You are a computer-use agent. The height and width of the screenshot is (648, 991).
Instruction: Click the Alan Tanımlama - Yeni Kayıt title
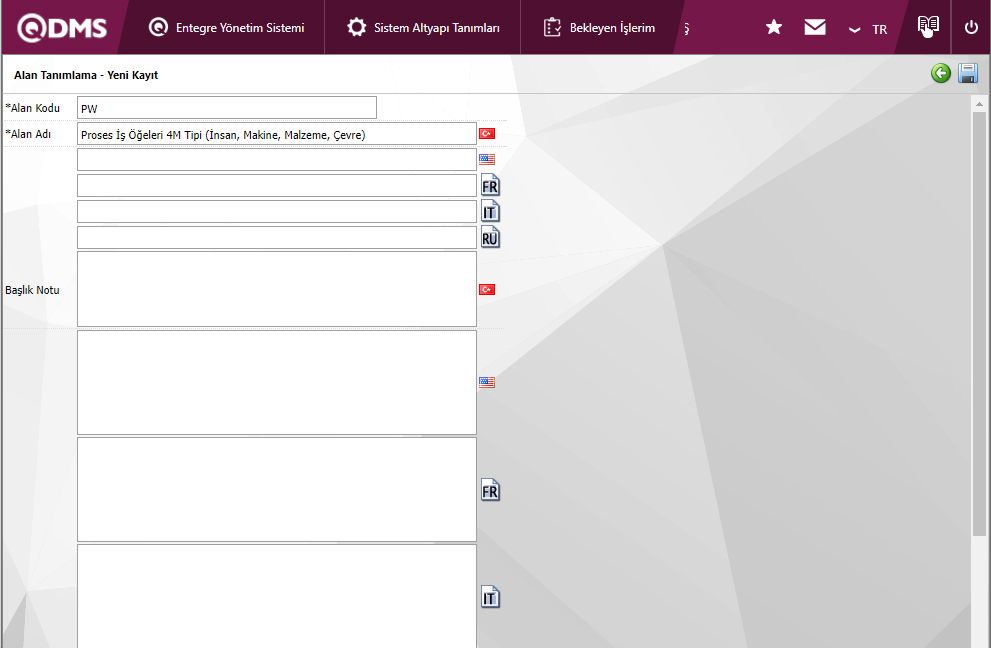point(86,75)
